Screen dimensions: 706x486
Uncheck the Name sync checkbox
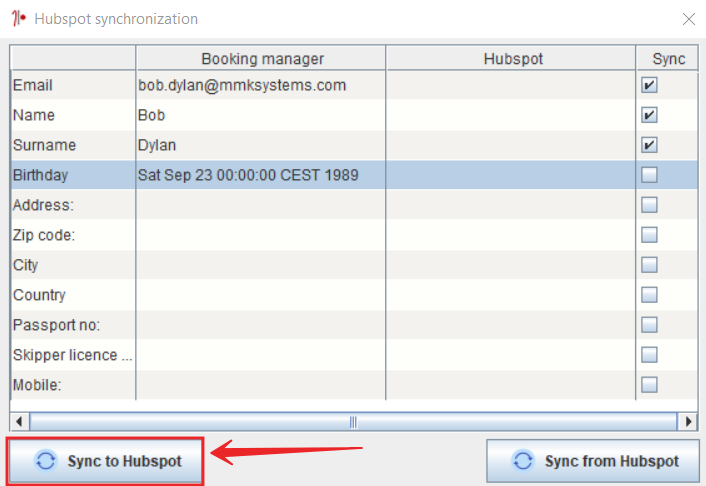pos(649,115)
